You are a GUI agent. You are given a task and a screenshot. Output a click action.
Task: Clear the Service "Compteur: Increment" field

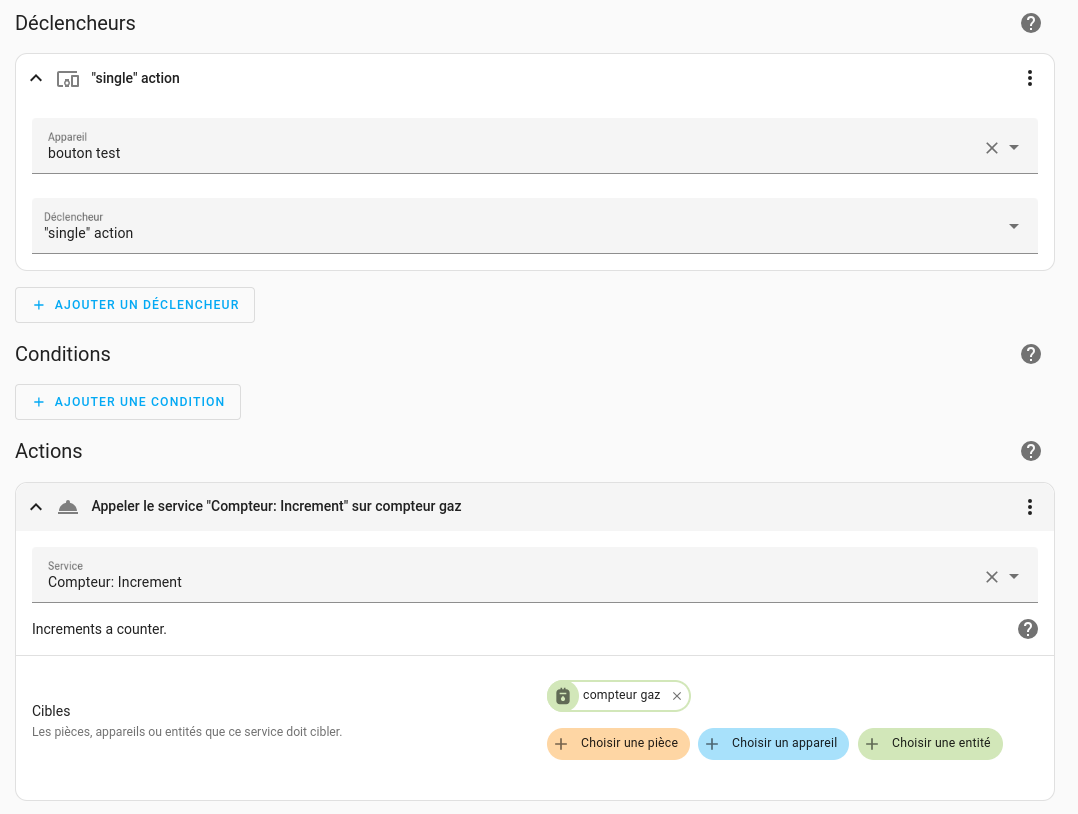point(992,577)
